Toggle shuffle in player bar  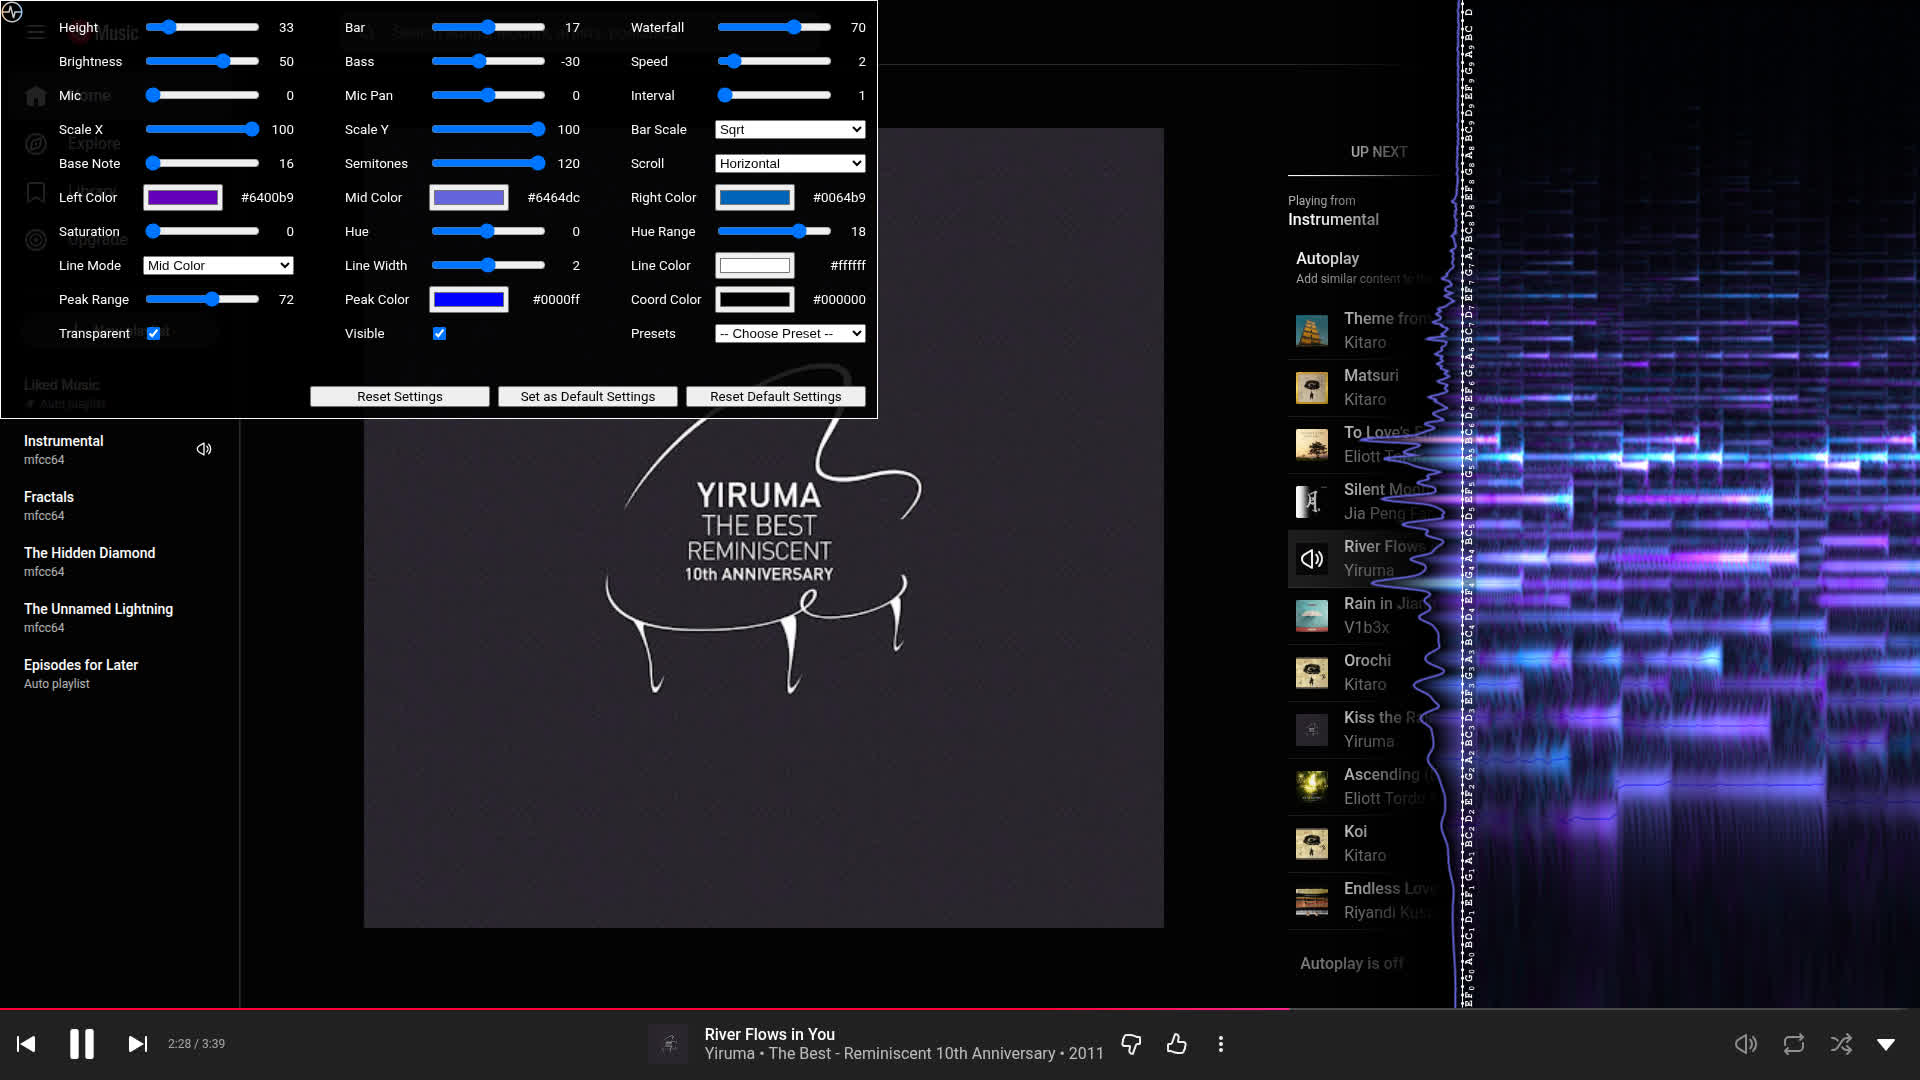point(1841,1044)
